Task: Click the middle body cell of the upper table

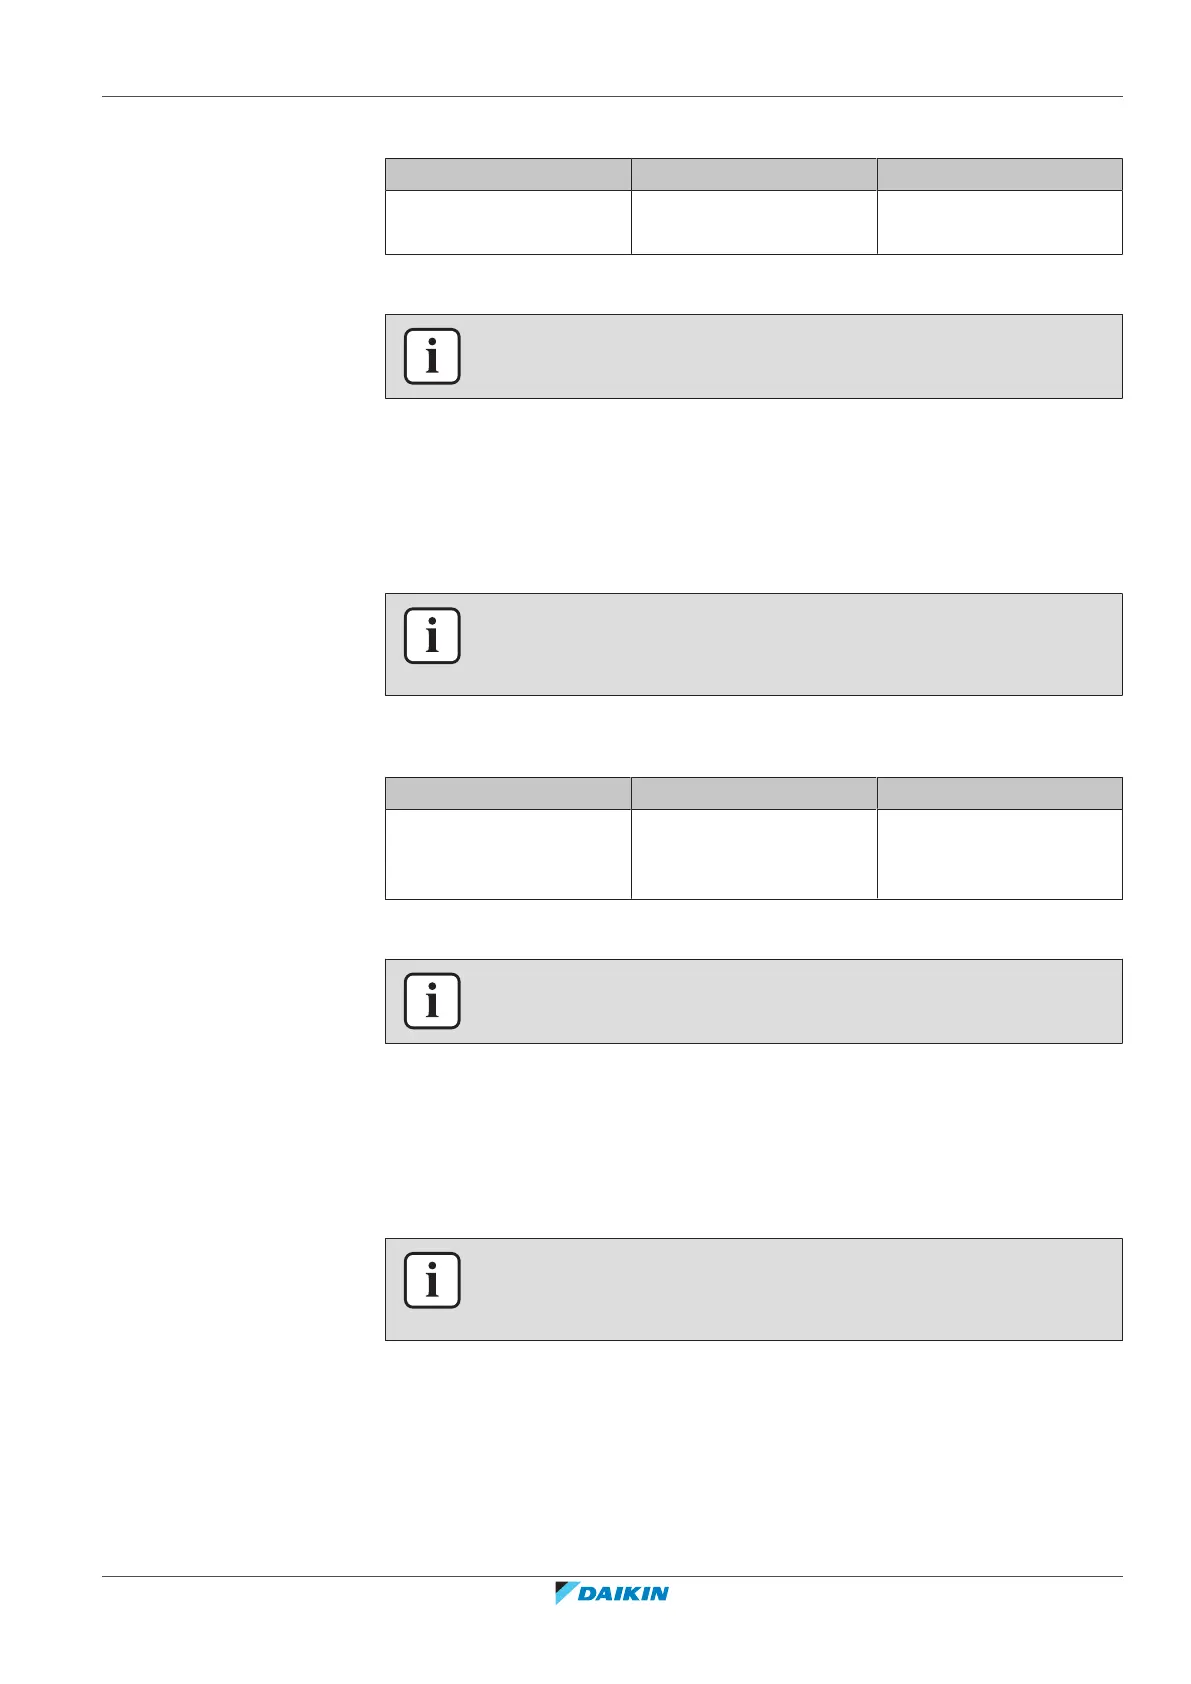Action: 754,222
